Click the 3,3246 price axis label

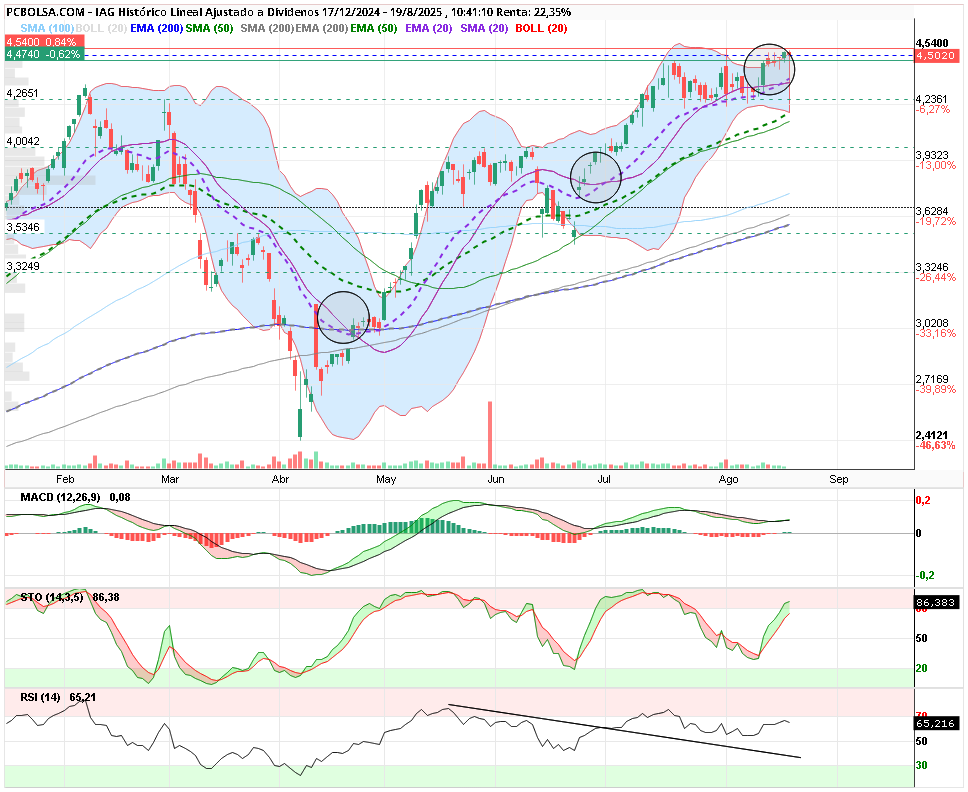(932, 267)
